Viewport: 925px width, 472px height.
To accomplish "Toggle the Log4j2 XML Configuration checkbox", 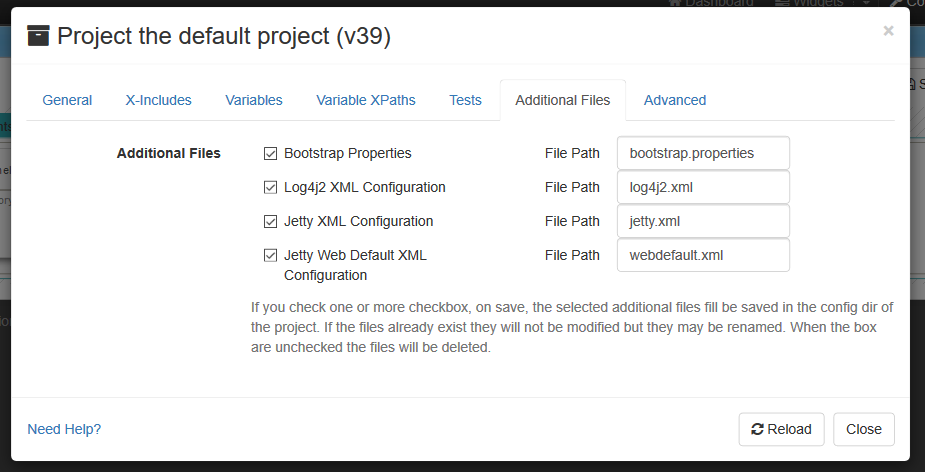I will (270, 187).
